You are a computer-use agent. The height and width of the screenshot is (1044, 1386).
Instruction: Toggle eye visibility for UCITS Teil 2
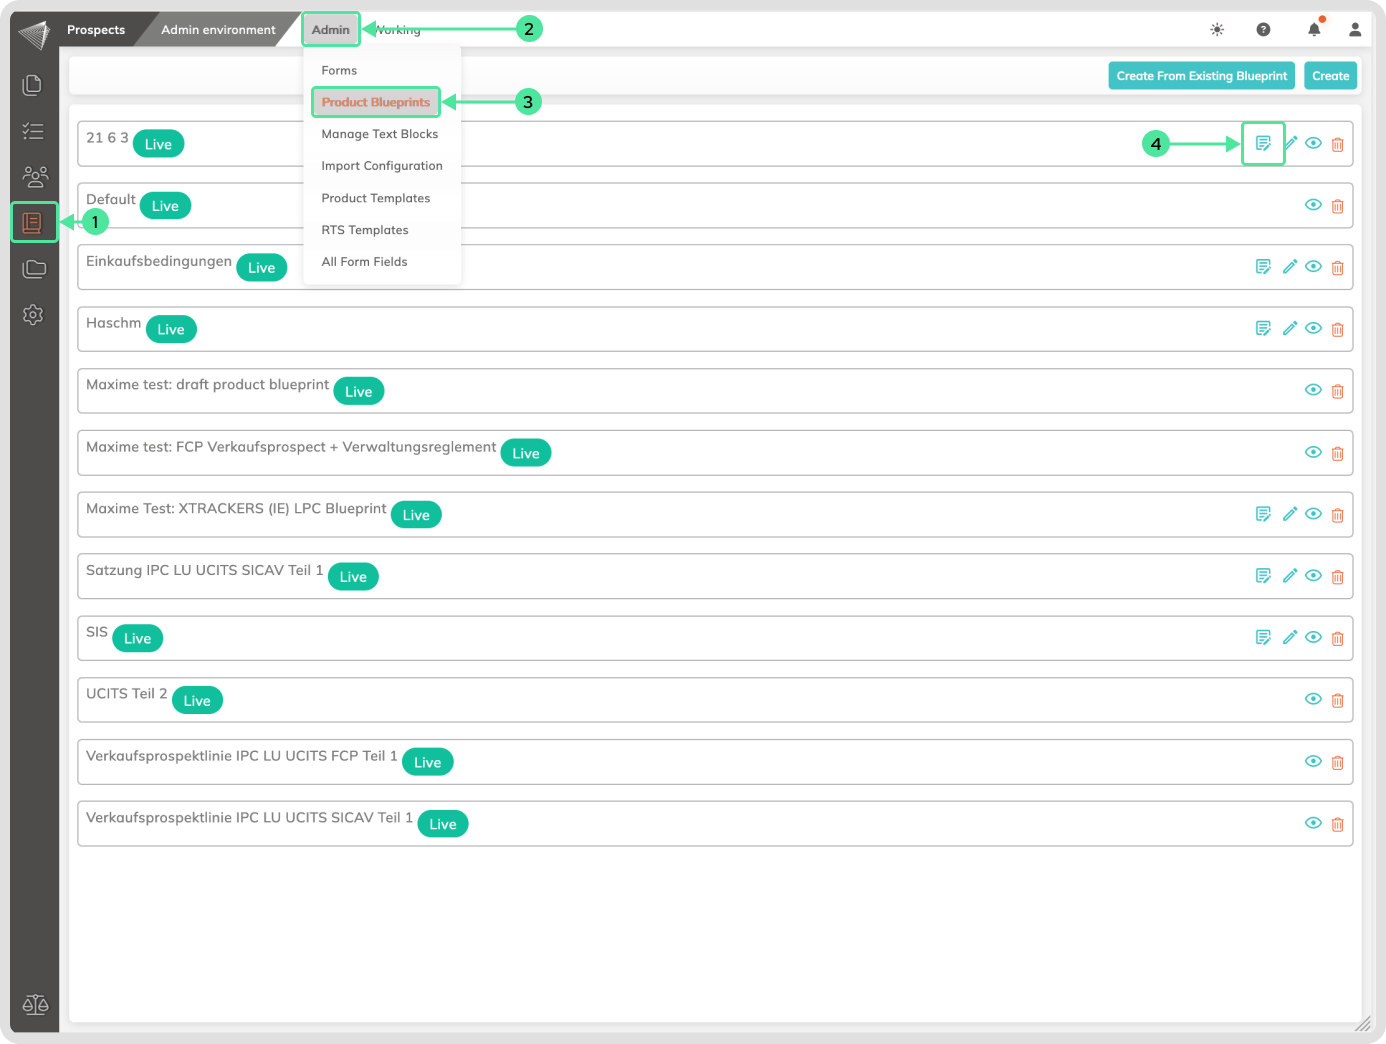pyautogui.click(x=1313, y=699)
